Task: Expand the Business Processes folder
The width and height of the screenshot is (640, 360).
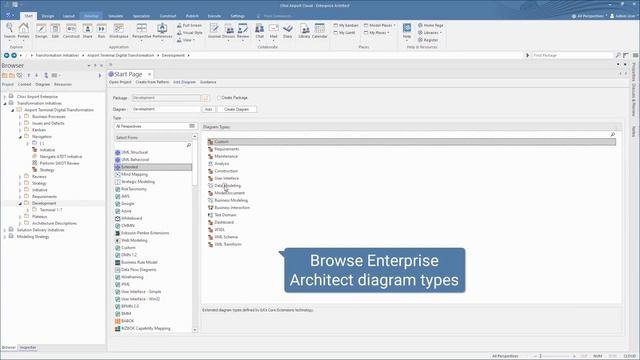Action: pyautogui.click(x=20, y=117)
